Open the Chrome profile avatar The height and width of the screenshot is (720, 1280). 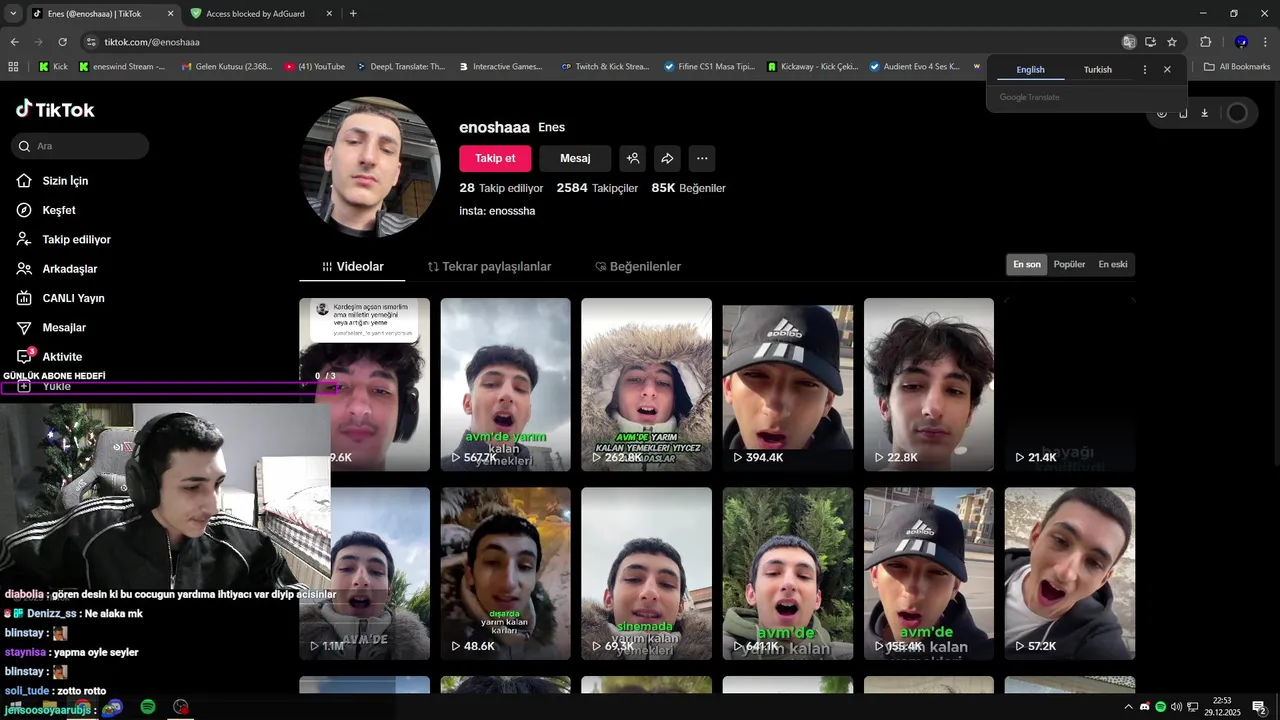click(1241, 42)
